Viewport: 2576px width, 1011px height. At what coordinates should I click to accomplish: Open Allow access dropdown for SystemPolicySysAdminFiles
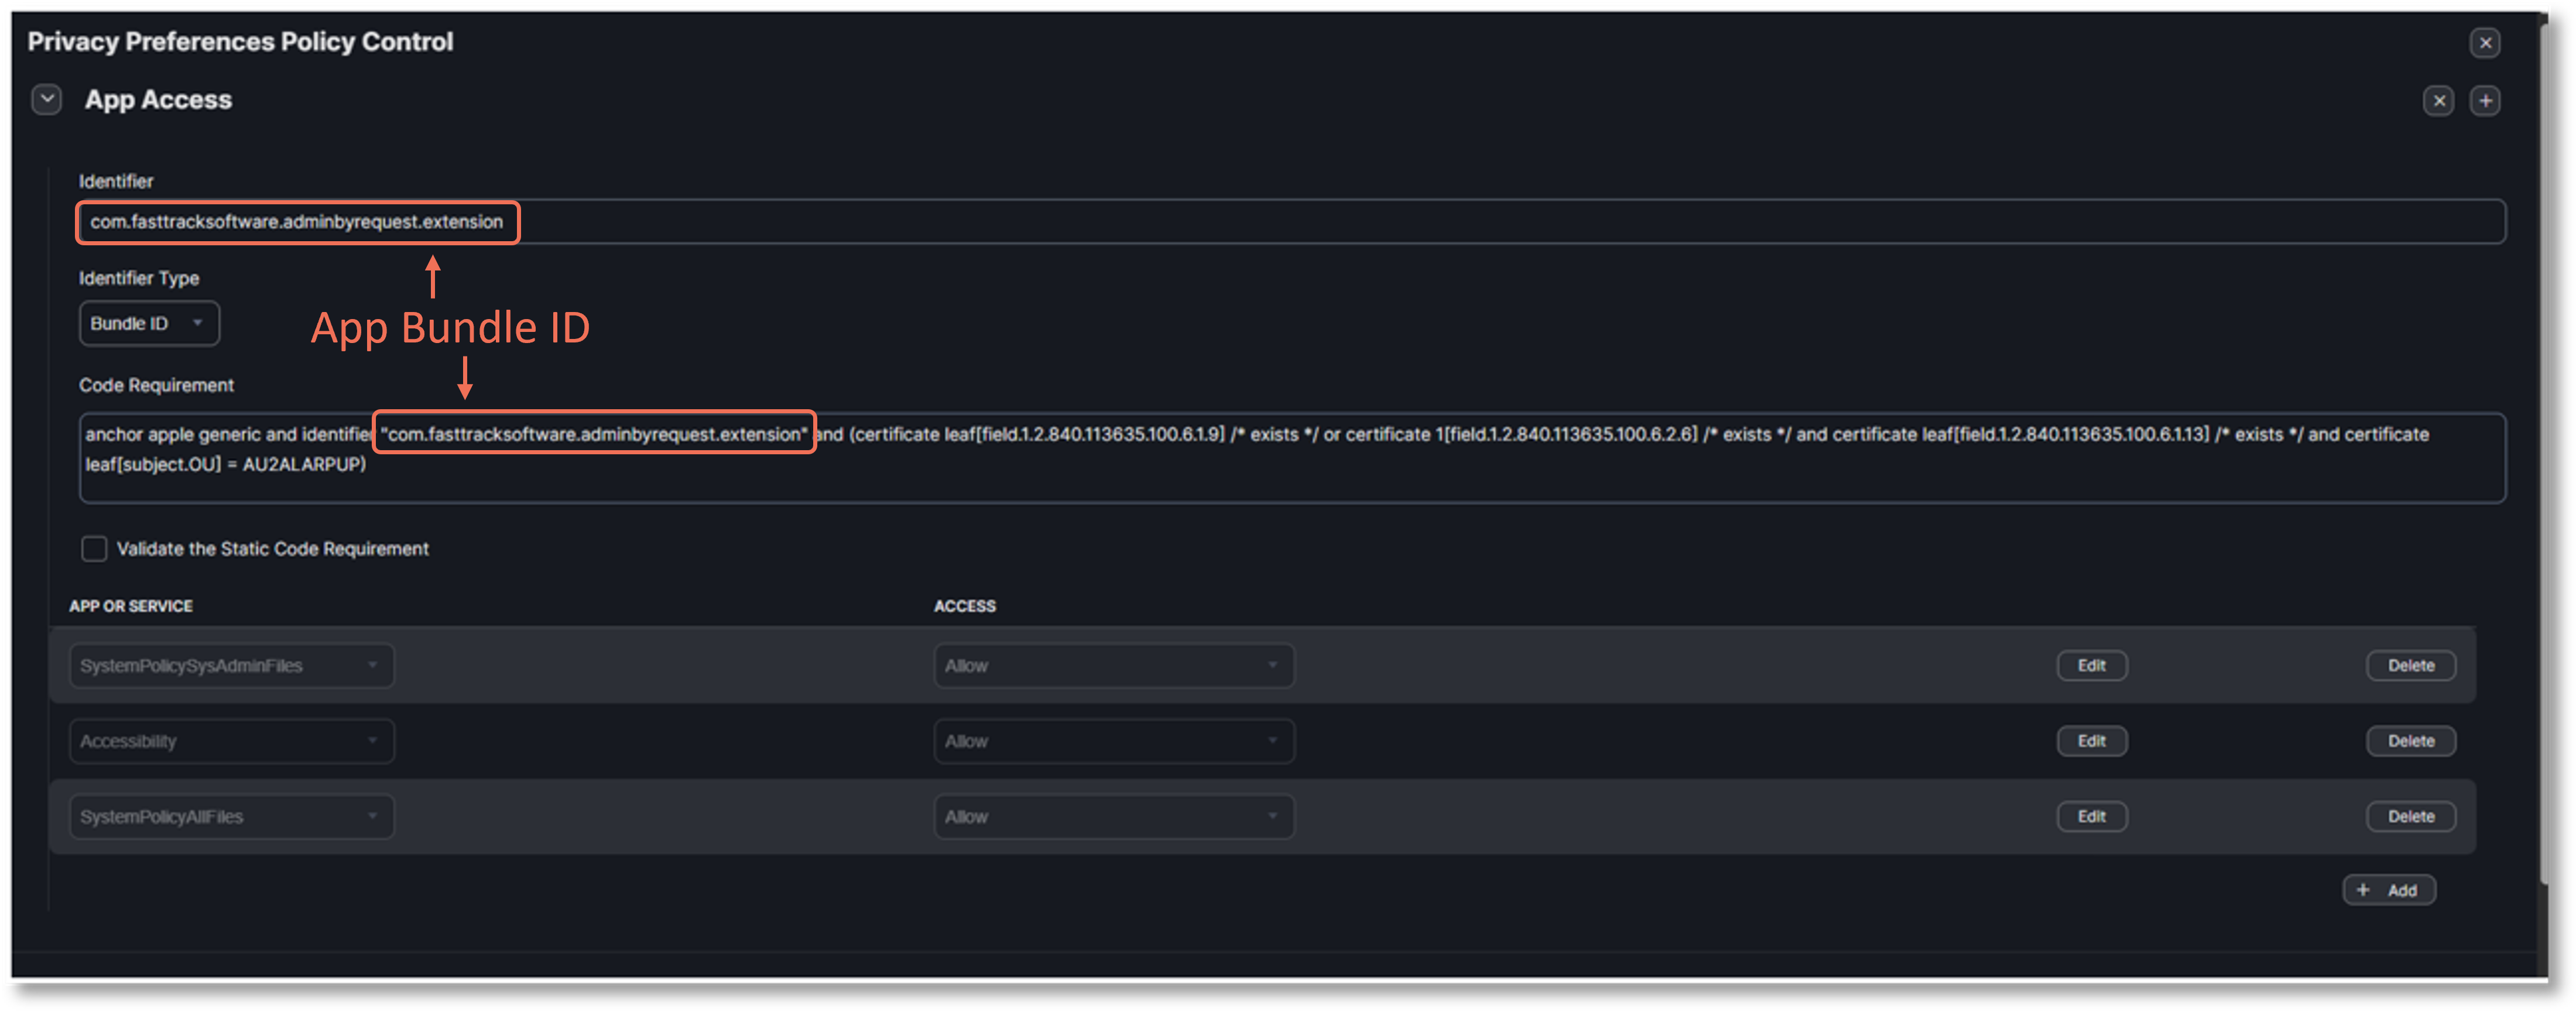pyautogui.click(x=1114, y=665)
